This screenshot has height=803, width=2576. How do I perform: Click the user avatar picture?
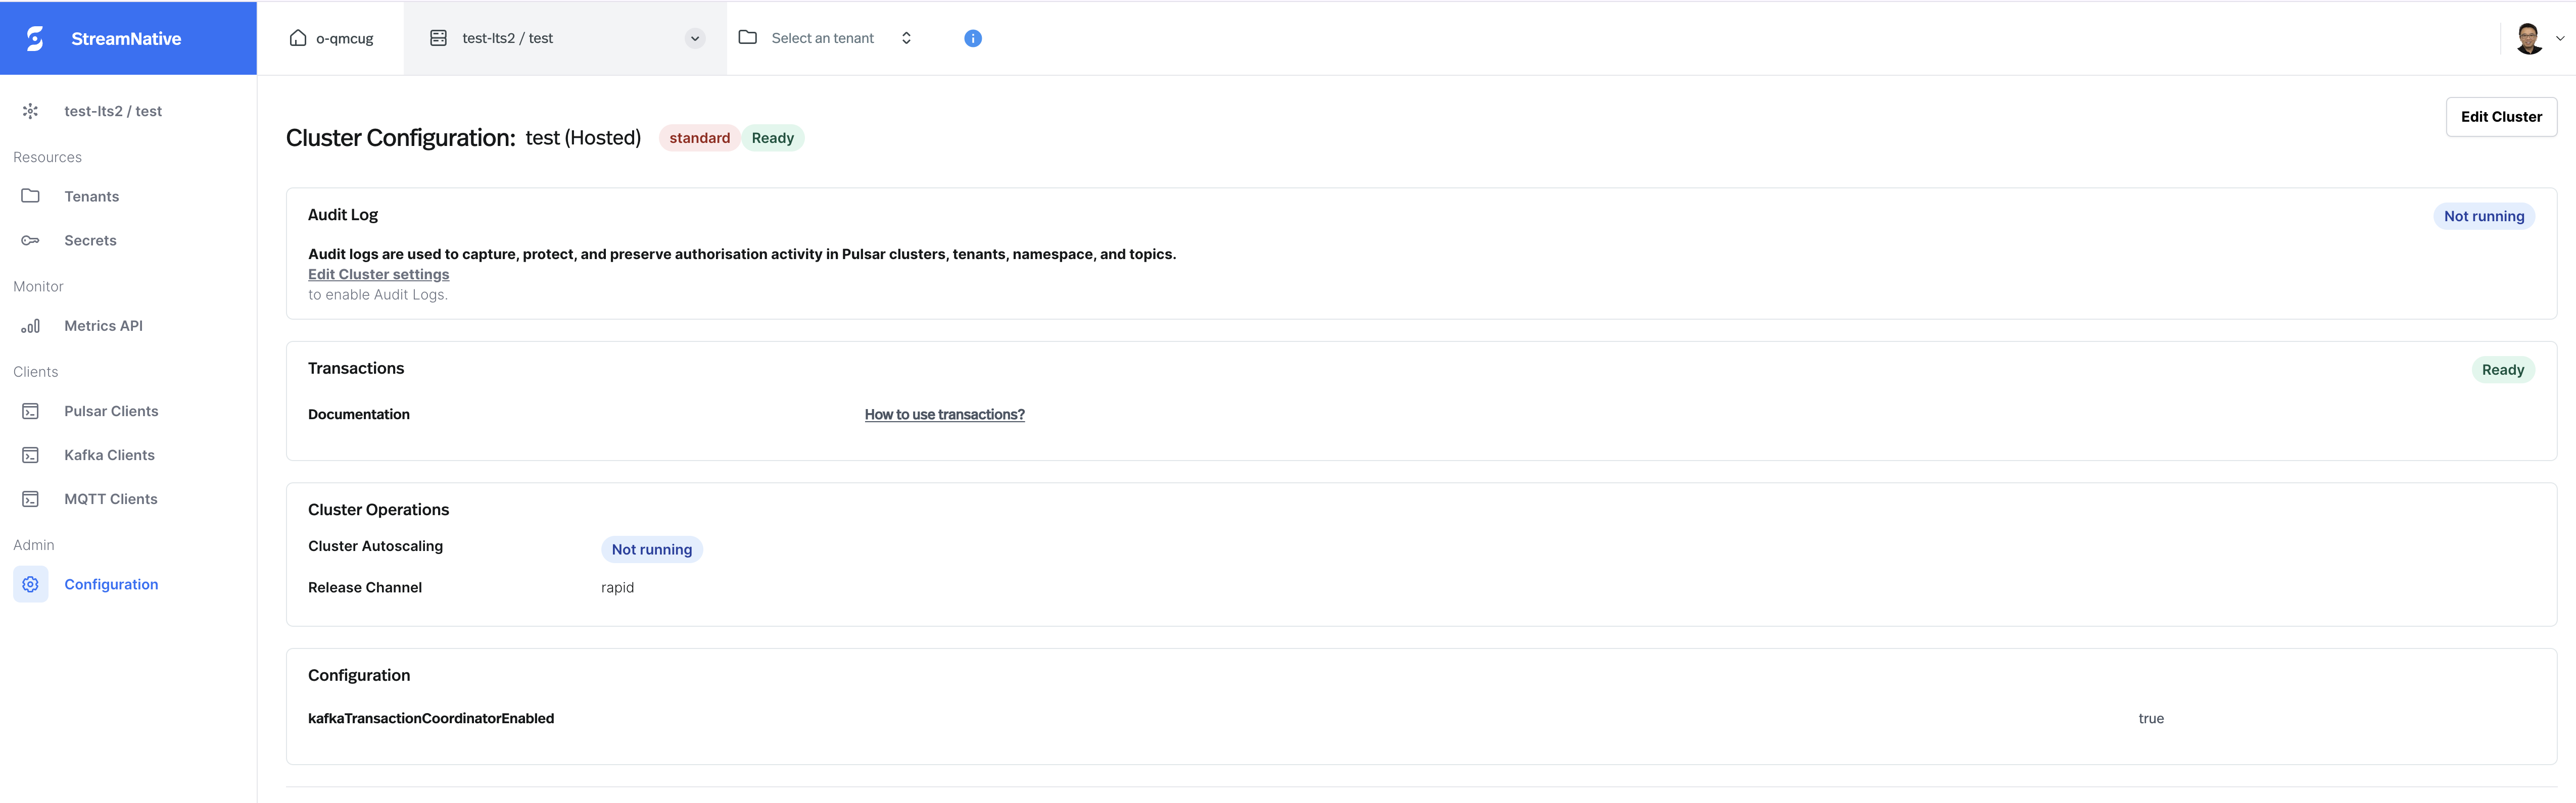pos(2529,38)
